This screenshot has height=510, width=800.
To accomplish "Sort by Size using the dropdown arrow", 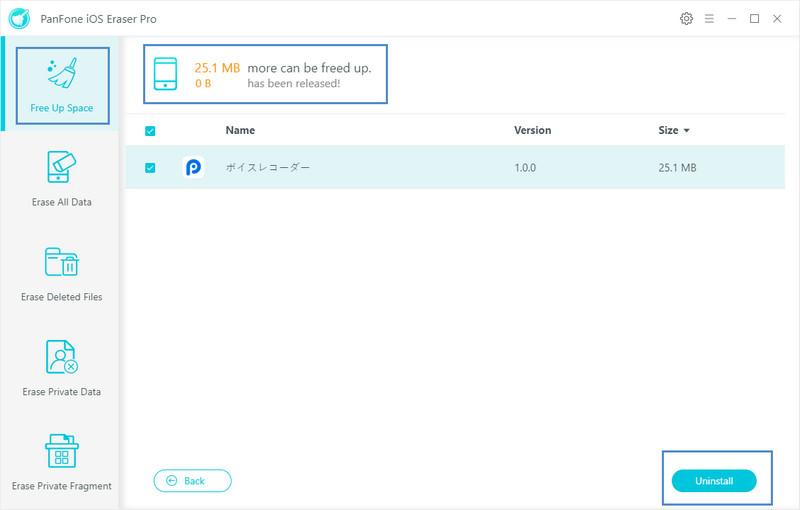I will click(x=687, y=131).
